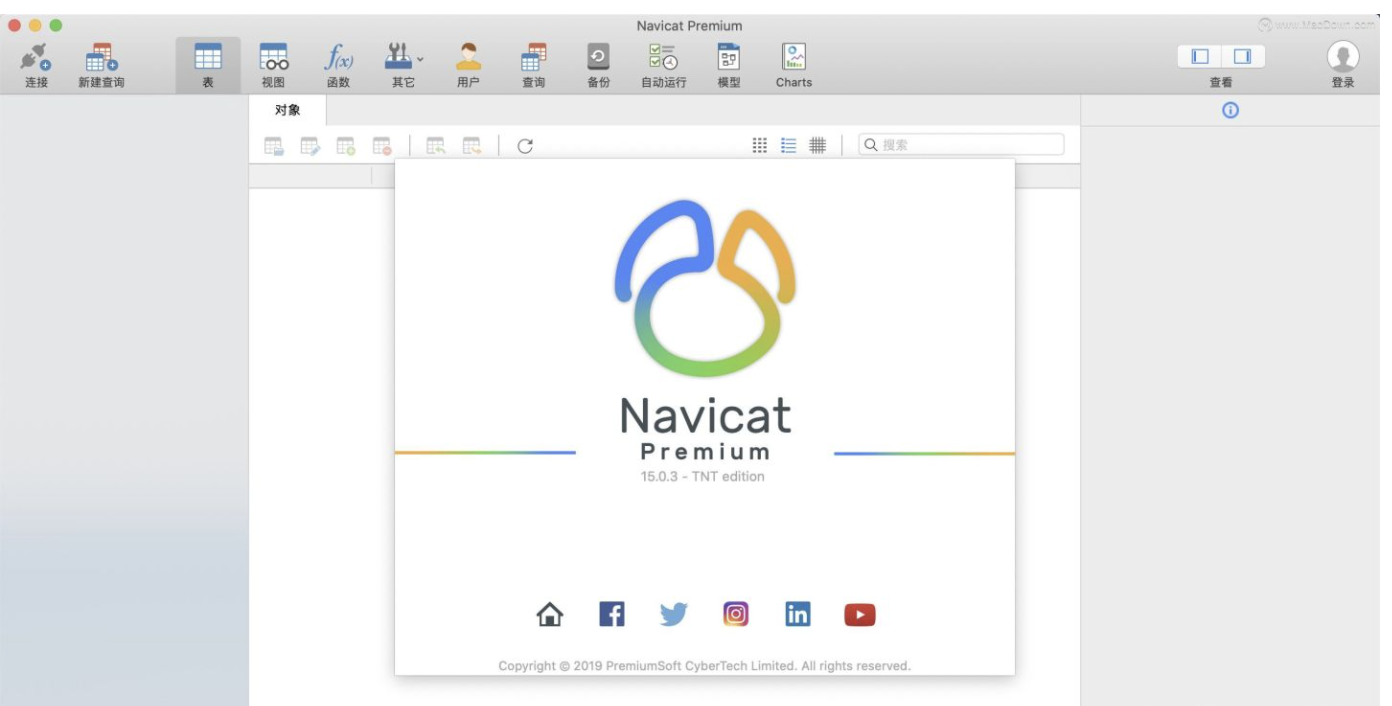1392x706 pixels.
Task: Select the Table (表) toolbar icon
Action: coord(208,58)
